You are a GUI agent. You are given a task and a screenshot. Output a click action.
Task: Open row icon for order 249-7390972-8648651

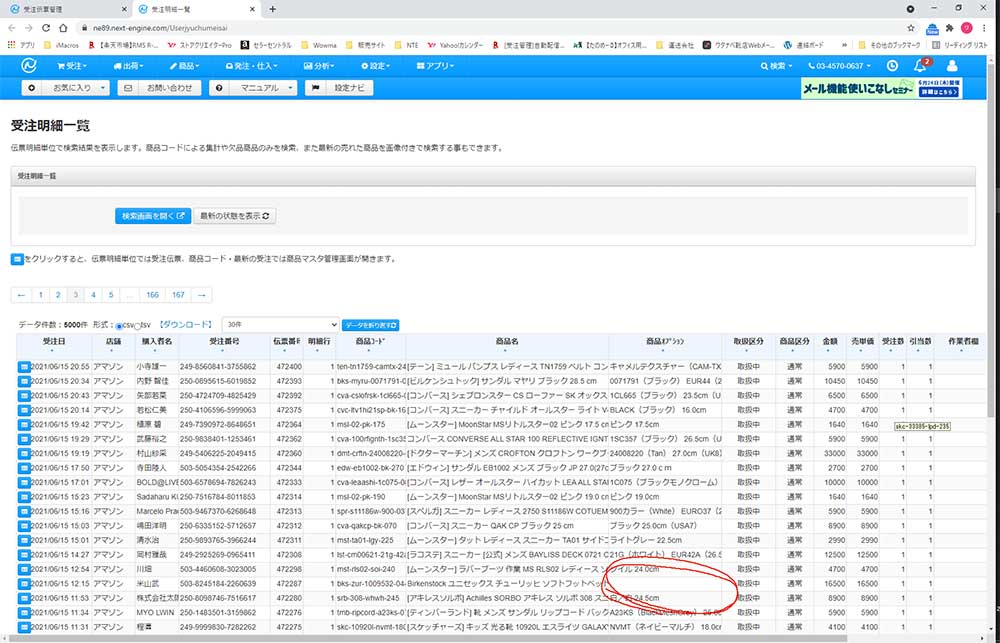(x=23, y=424)
